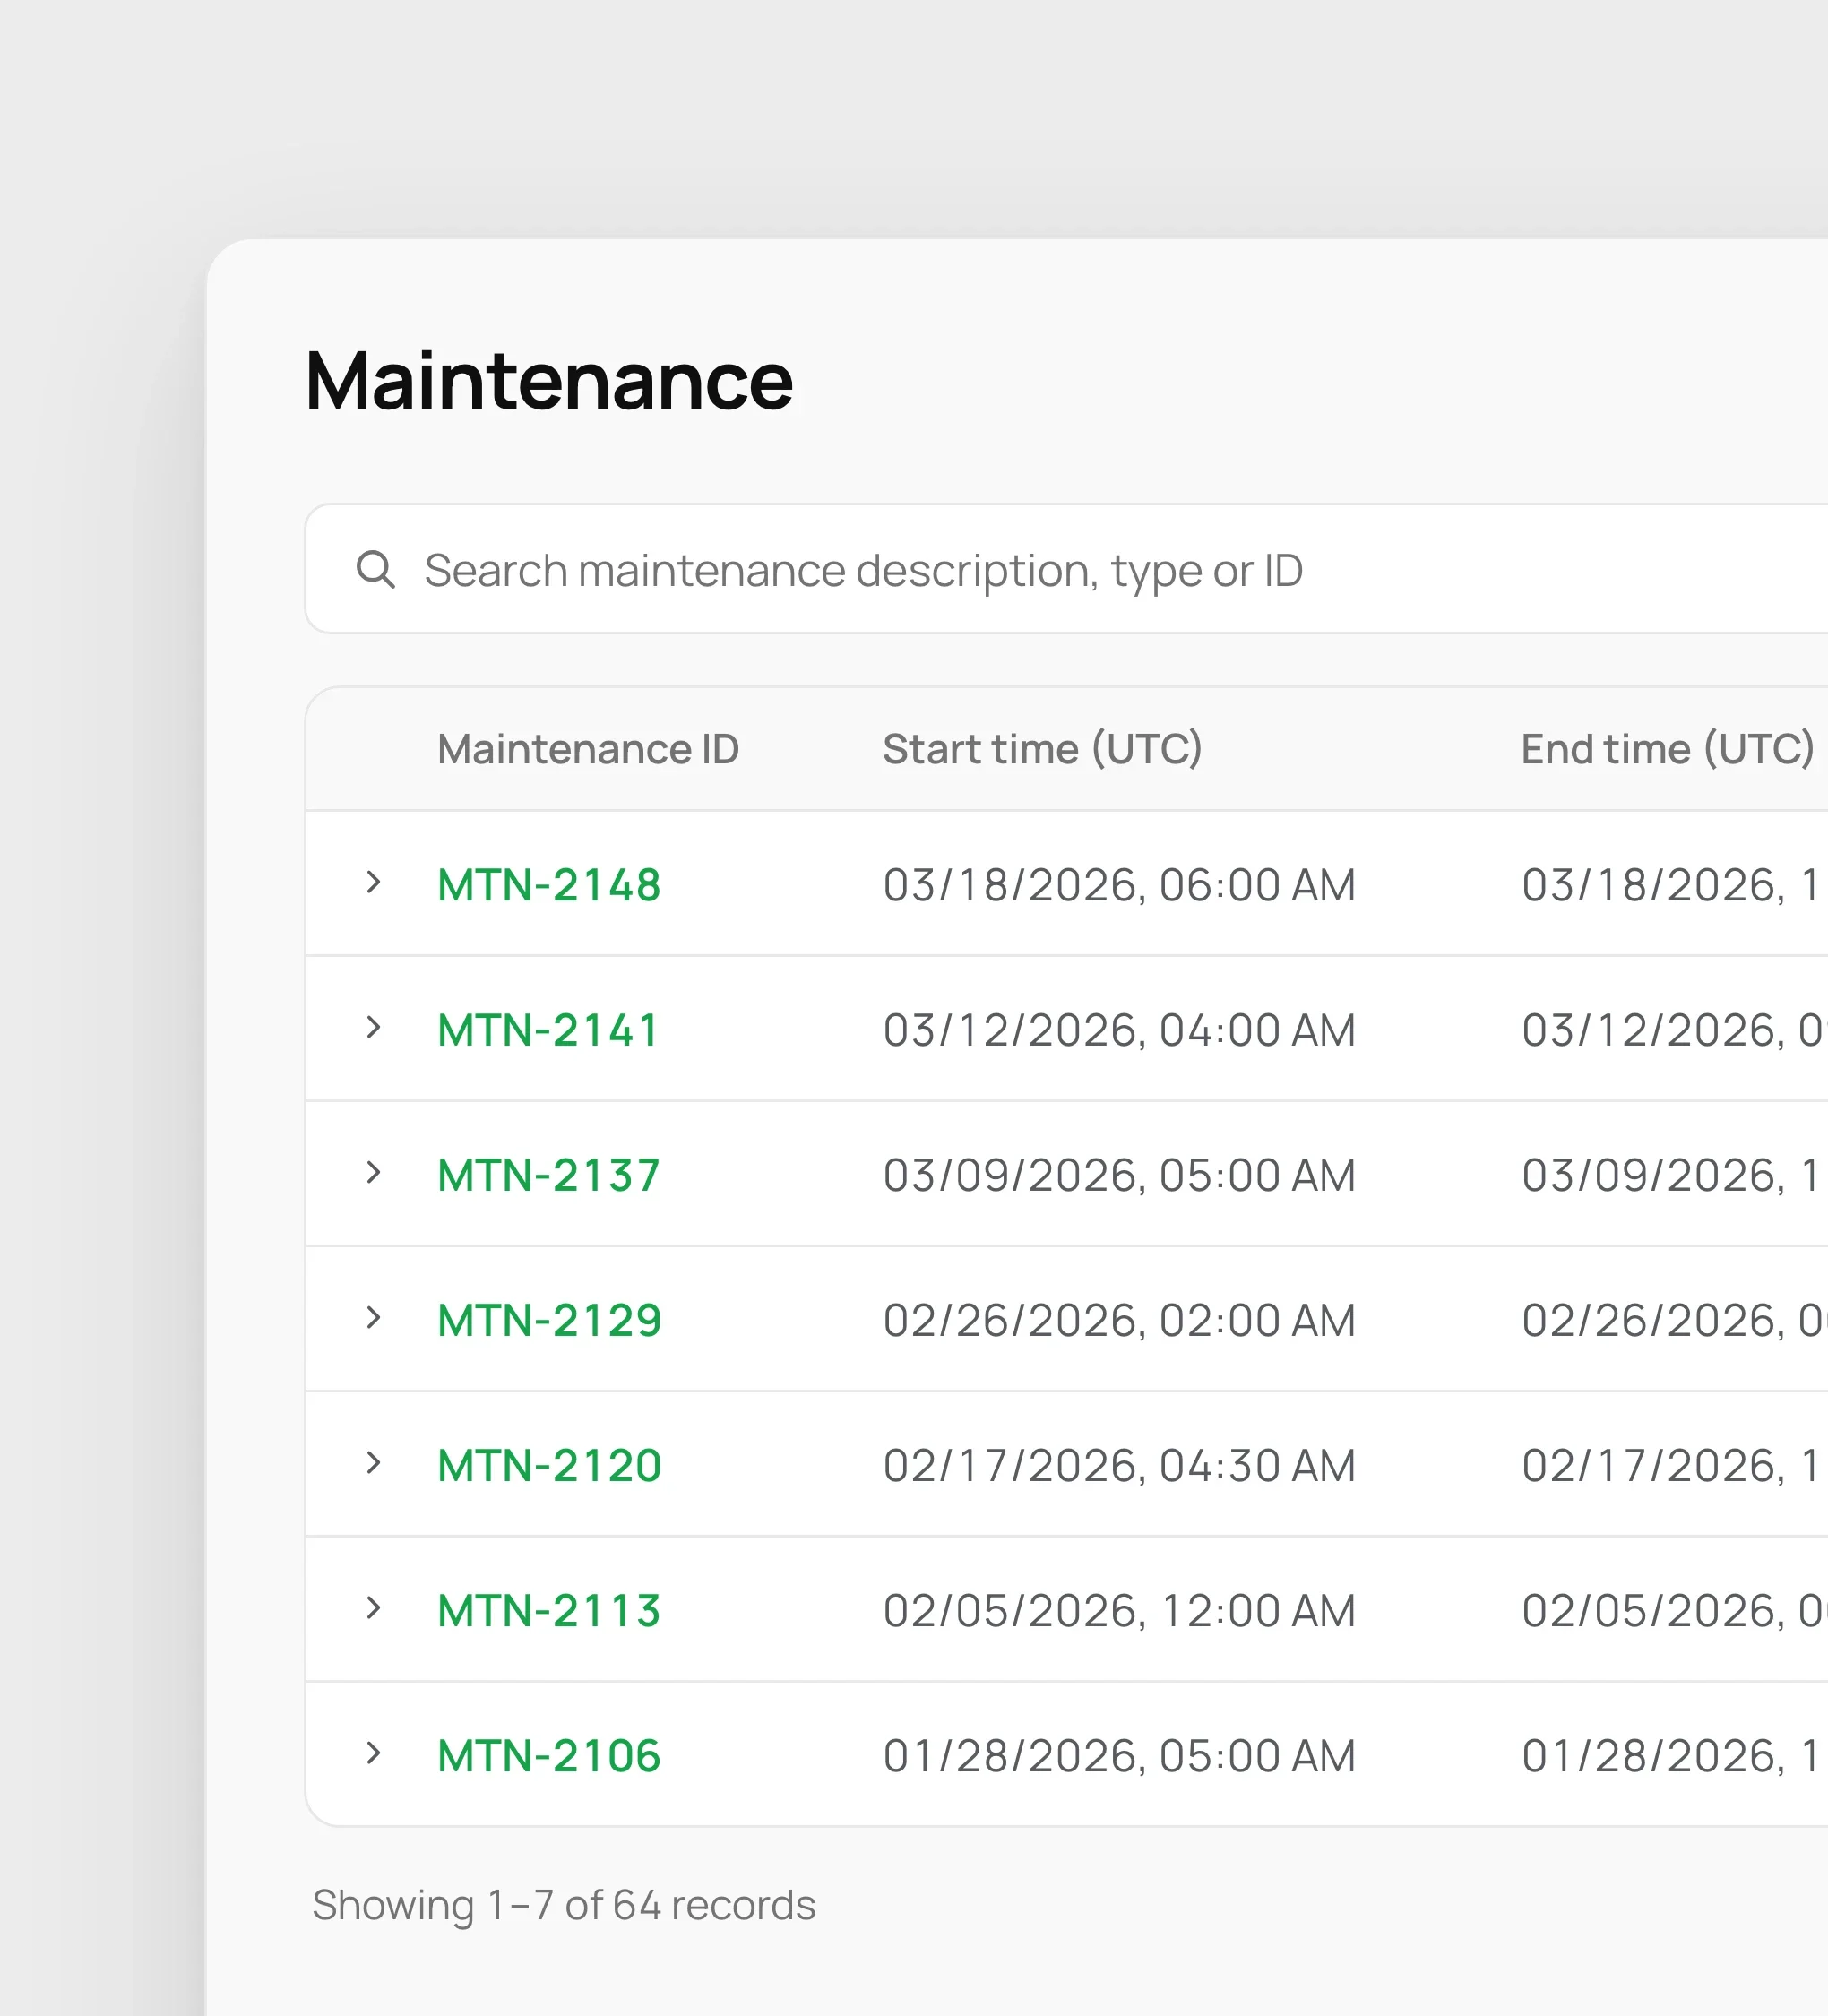The image size is (1828, 2016).
Task: Open maintenance record MTN-2148
Action: coord(549,885)
